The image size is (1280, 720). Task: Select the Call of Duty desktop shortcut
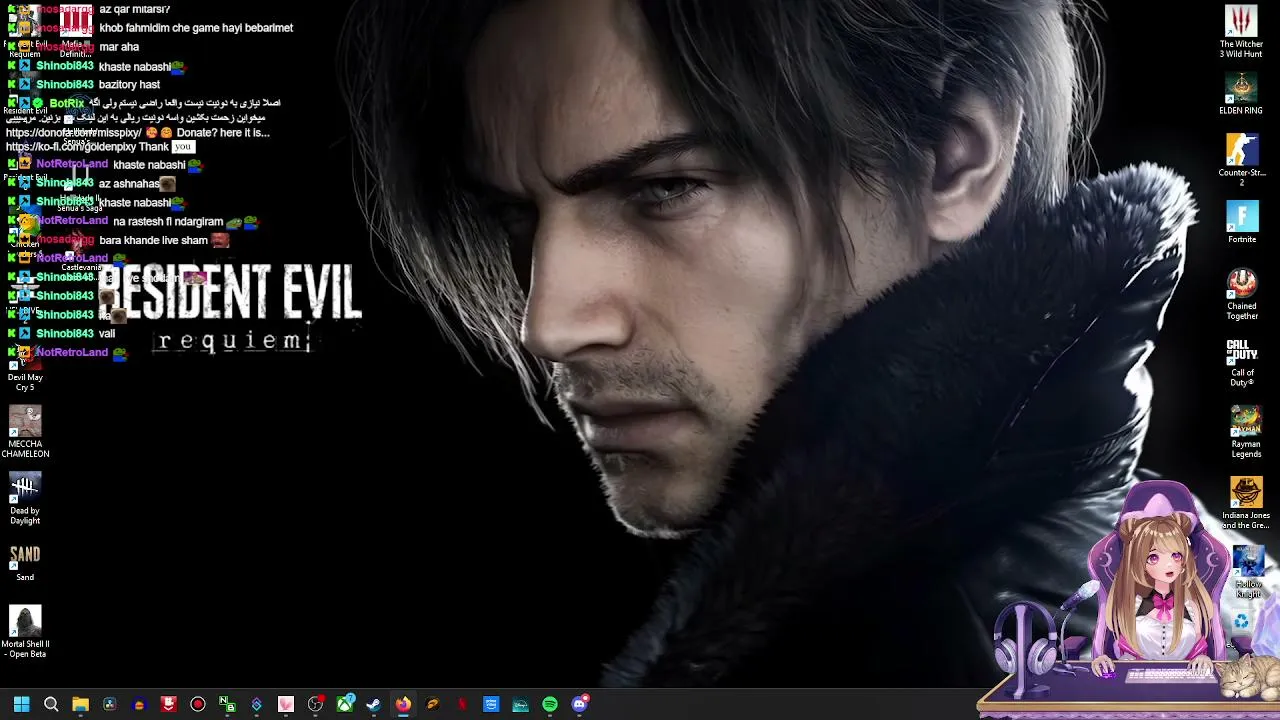coord(1242,363)
